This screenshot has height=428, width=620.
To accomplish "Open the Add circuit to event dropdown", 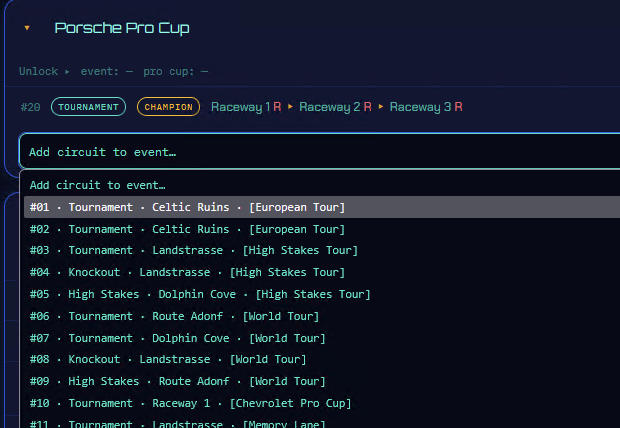I will (x=319, y=152).
